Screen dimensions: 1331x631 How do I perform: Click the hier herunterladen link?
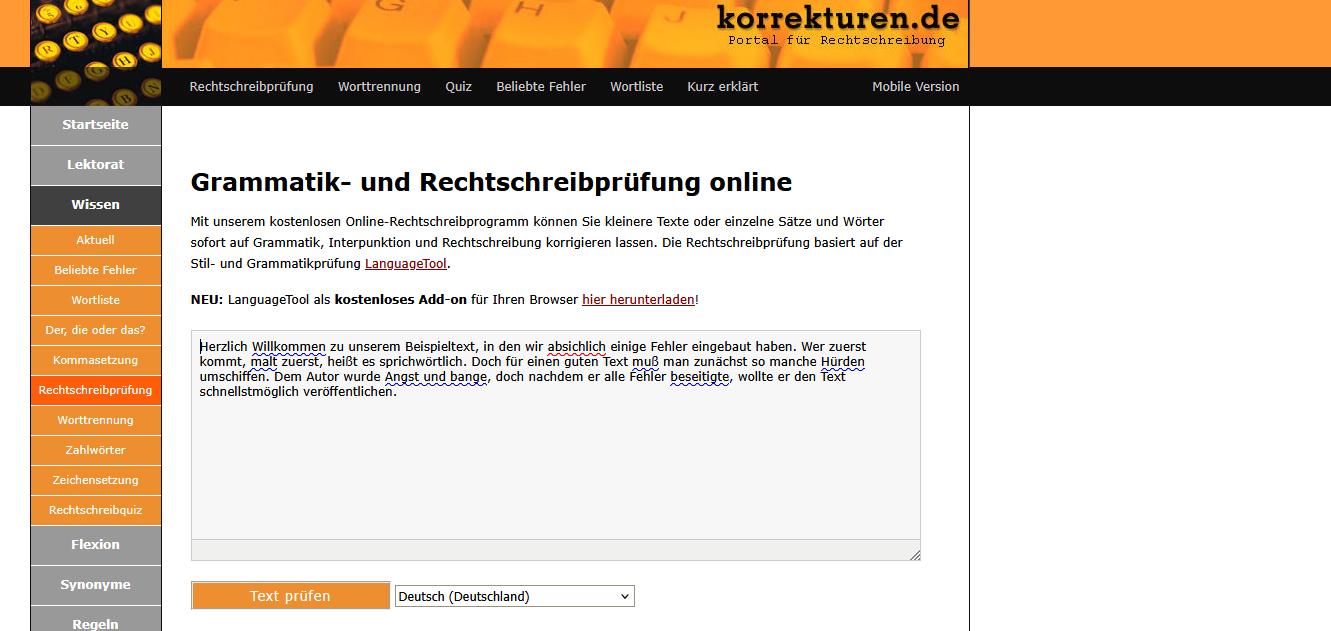point(637,299)
